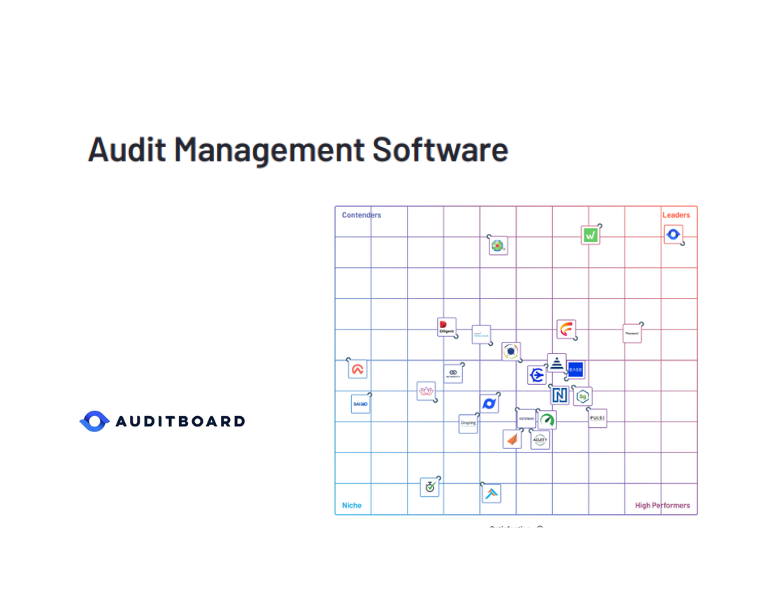Select the EASE blue logo tile
Image resolution: width=766 pixels, height=600 pixels.
(x=575, y=369)
